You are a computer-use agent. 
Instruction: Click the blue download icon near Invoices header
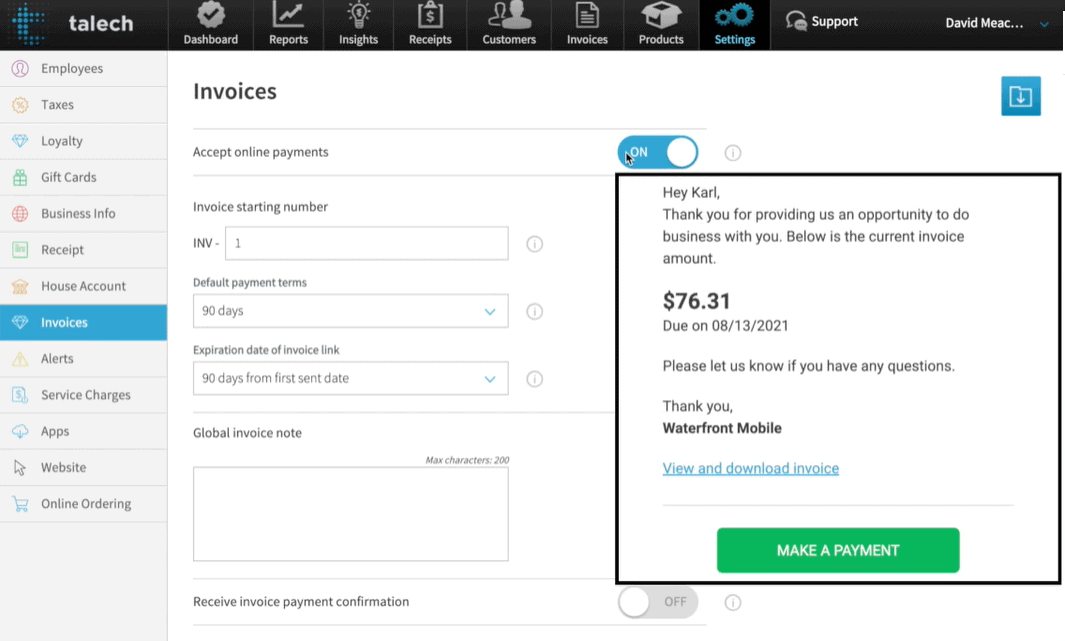pyautogui.click(x=1020, y=96)
